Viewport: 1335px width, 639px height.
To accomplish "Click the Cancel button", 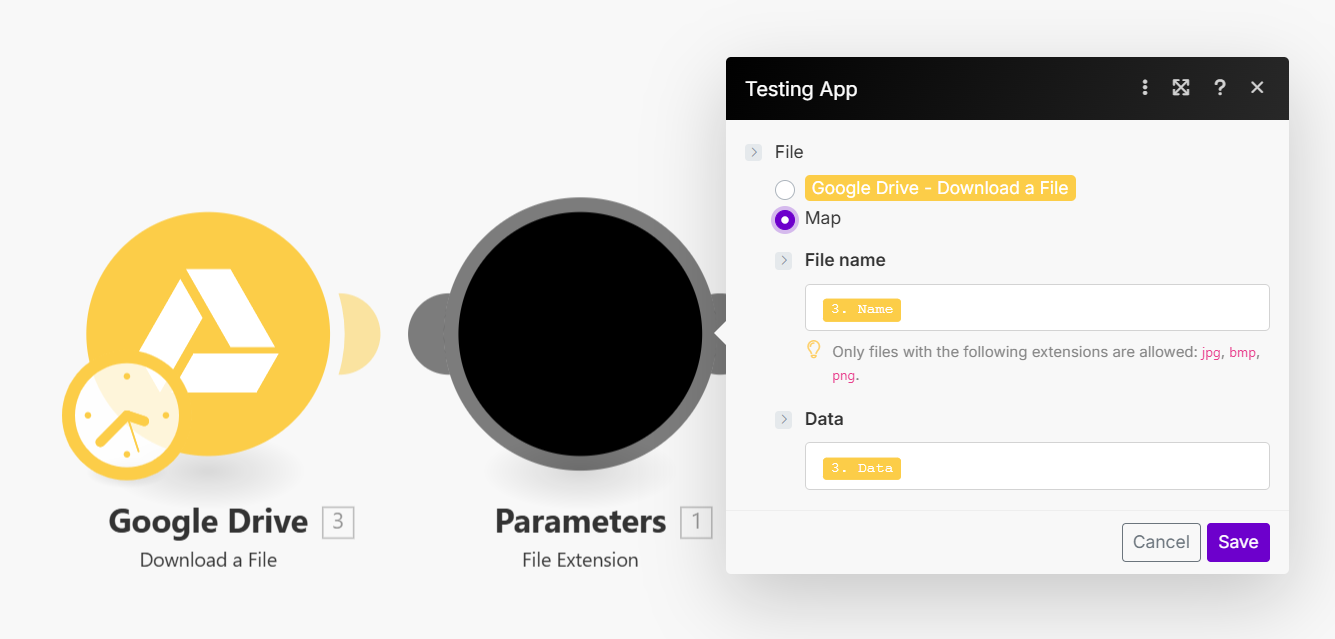I will click(1160, 542).
